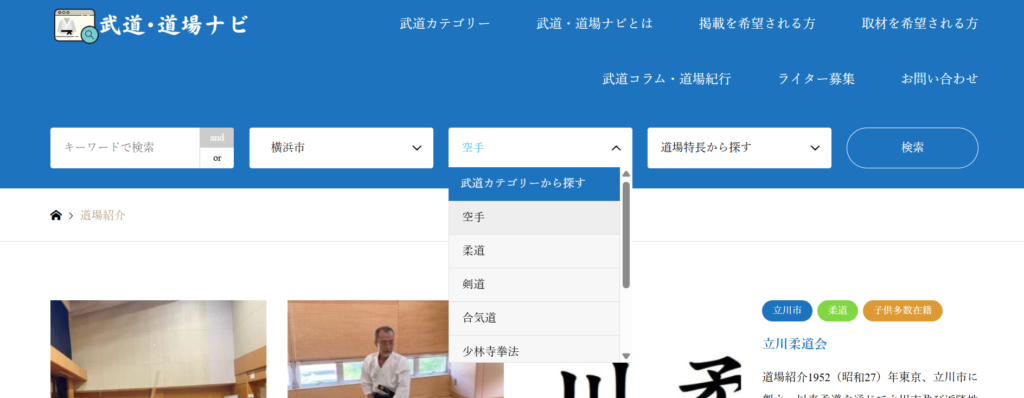Open the 武道カテゴリー menu item
This screenshot has width=1024, height=398.
point(445,24)
